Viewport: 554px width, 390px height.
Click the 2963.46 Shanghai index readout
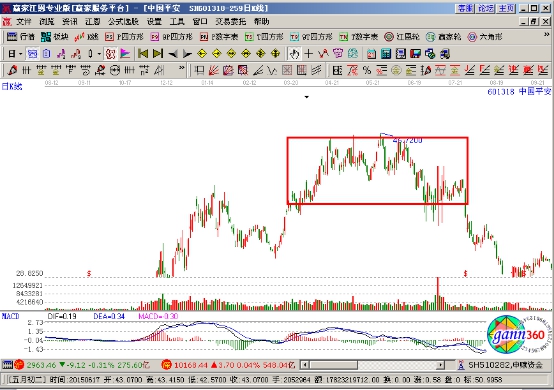(41, 365)
